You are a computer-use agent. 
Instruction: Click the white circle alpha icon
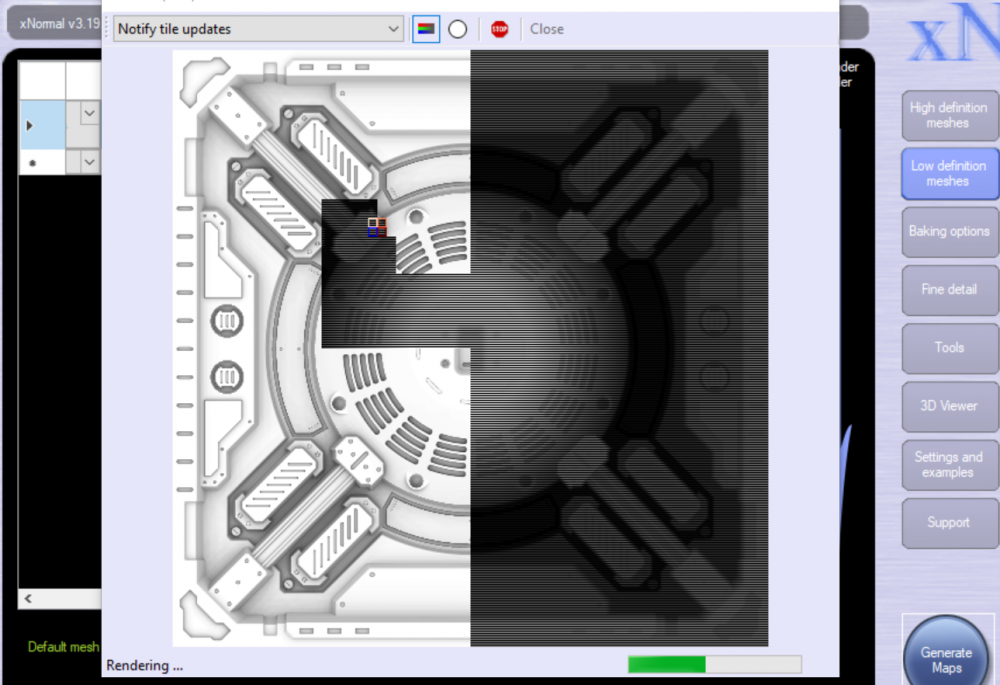click(458, 29)
